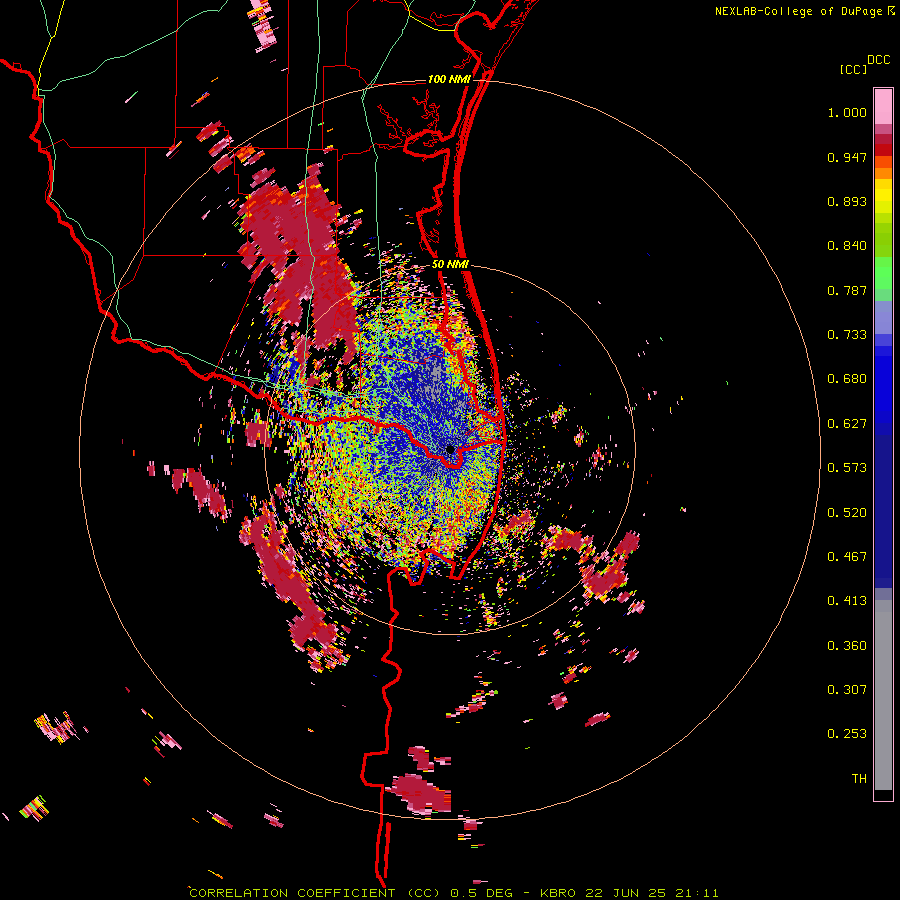Click the 0.360 color scale value

tap(847, 646)
